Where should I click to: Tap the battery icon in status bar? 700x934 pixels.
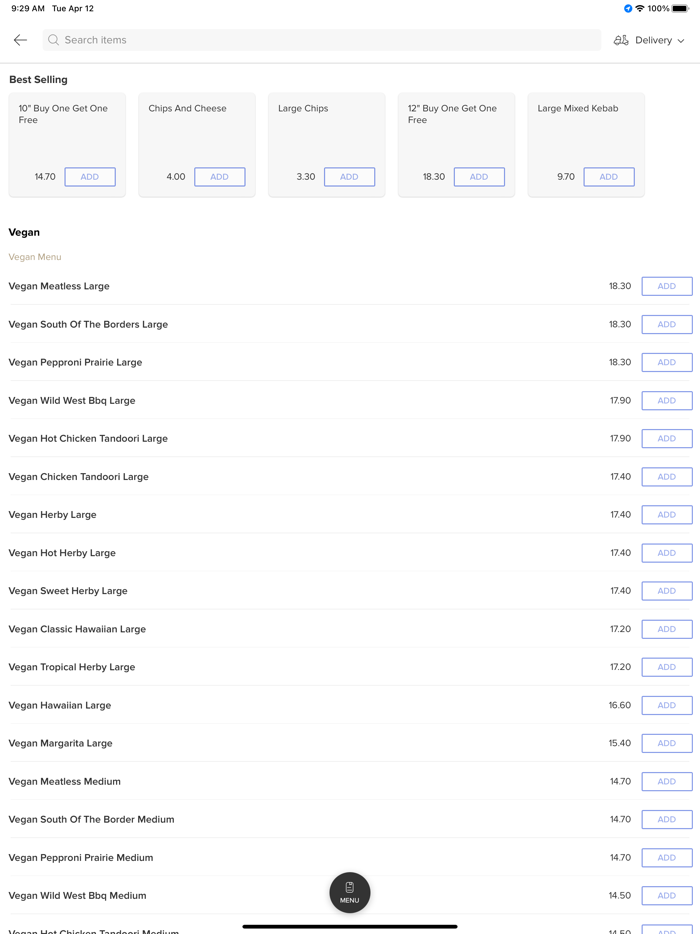click(x=680, y=9)
